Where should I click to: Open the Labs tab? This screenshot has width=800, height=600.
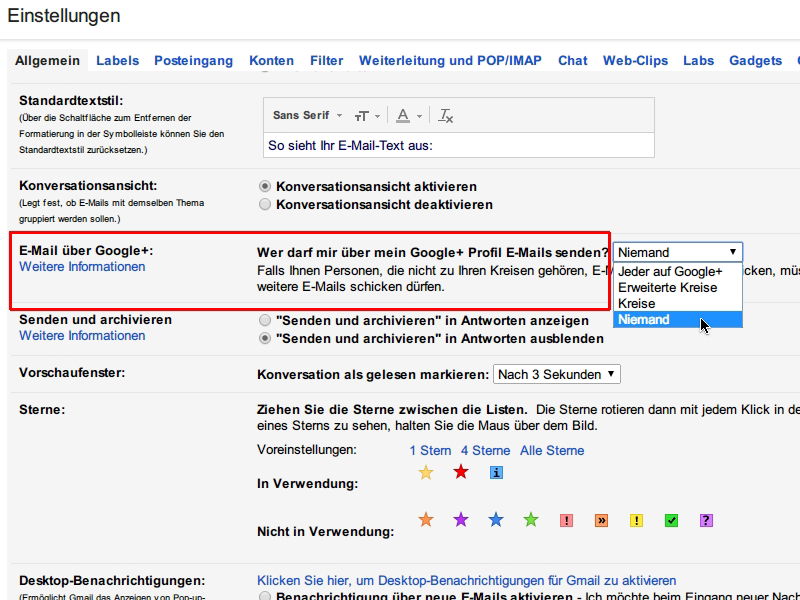(698, 60)
